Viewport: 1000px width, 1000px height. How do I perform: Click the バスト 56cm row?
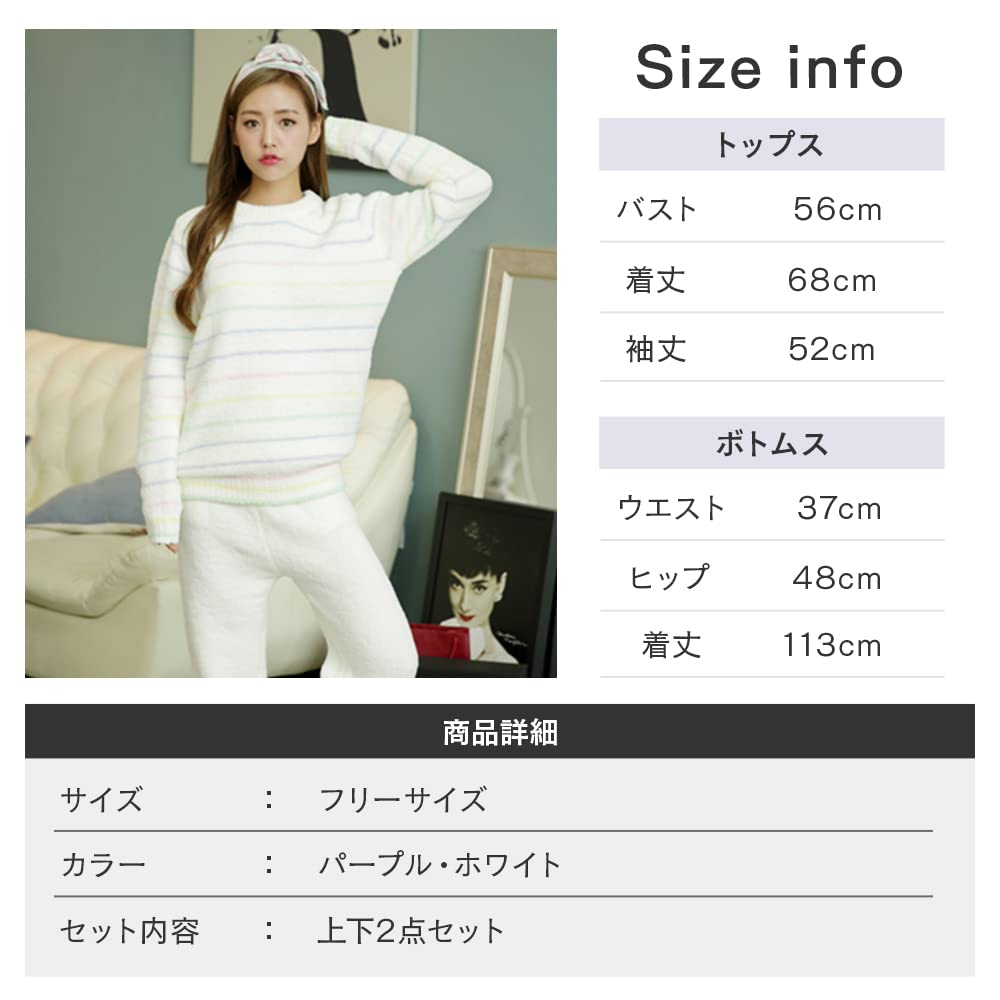(x=772, y=209)
